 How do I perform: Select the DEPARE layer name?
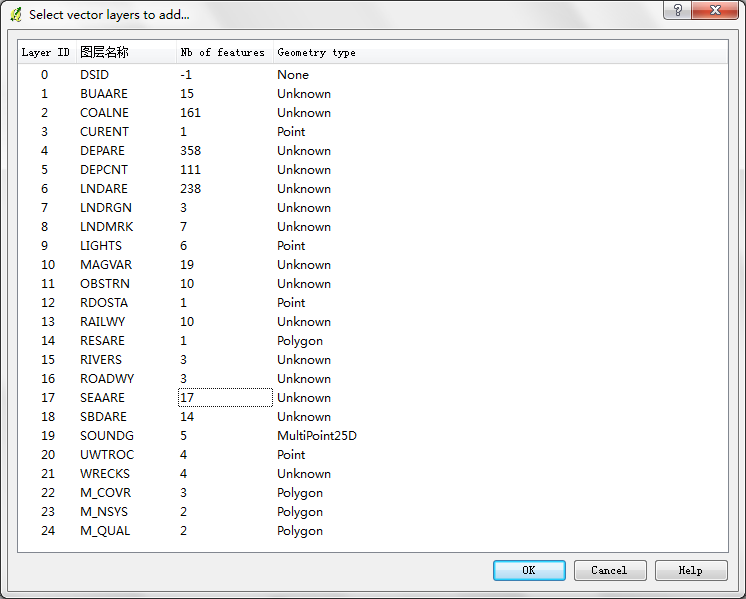click(102, 151)
